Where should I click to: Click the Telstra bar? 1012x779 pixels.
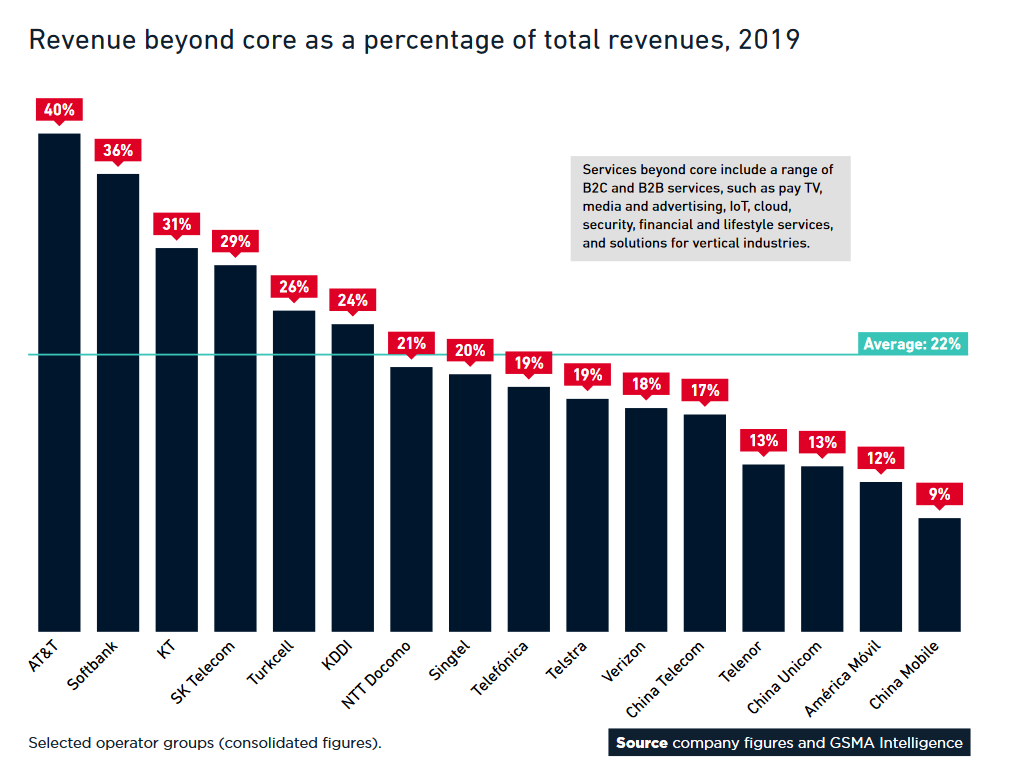[588, 515]
